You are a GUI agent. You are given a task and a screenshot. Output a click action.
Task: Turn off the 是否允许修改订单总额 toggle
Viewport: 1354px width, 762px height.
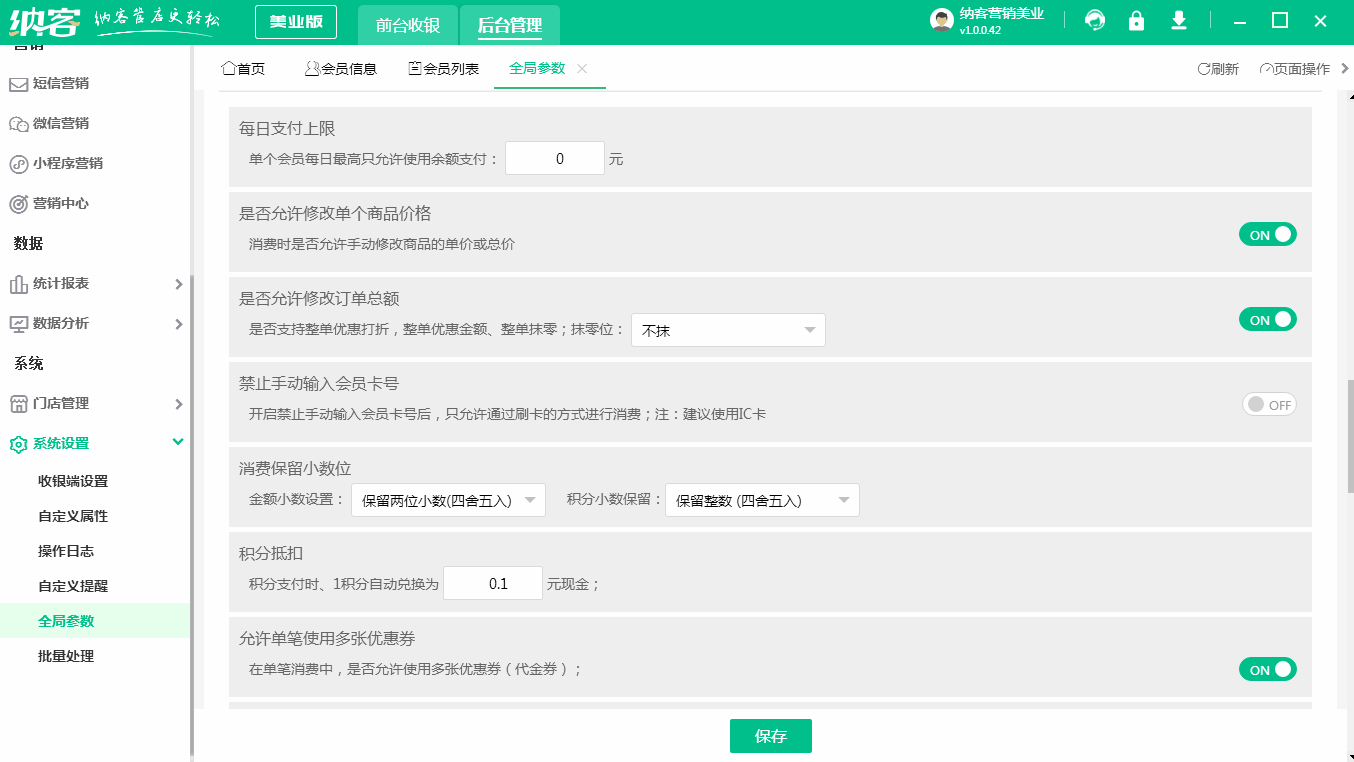click(1267, 319)
